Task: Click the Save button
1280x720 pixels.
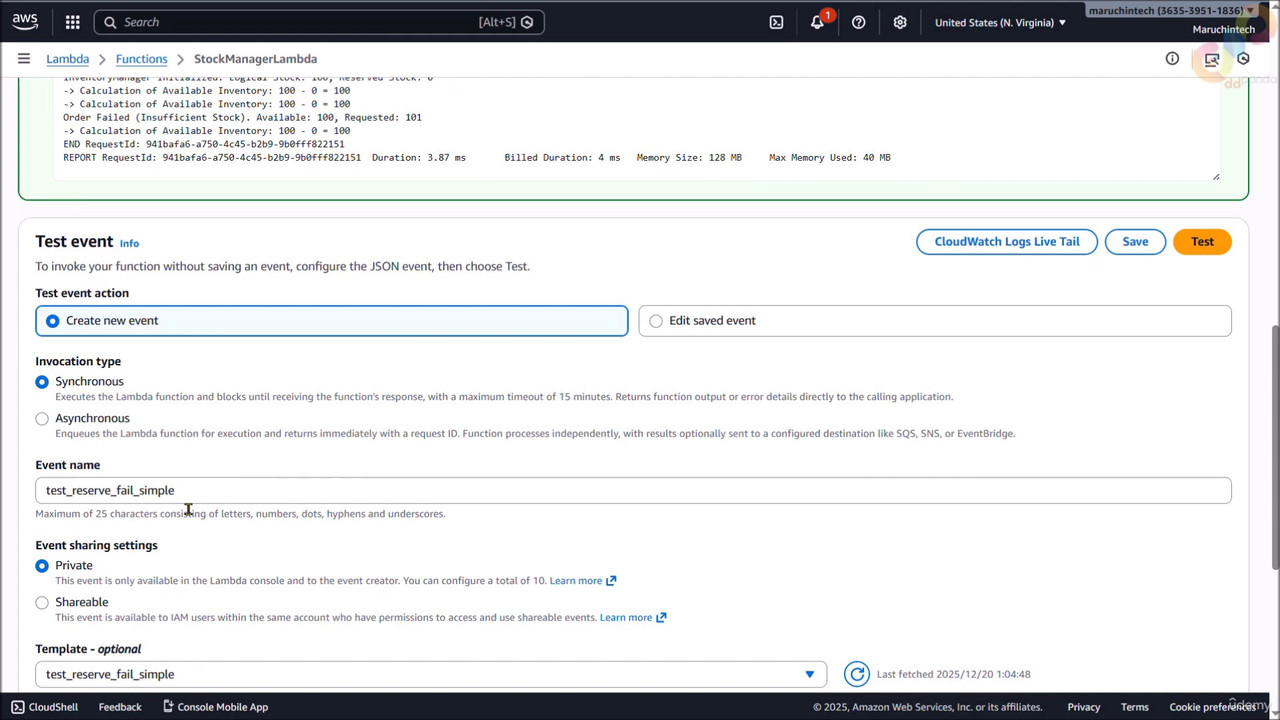Action: coord(1135,242)
